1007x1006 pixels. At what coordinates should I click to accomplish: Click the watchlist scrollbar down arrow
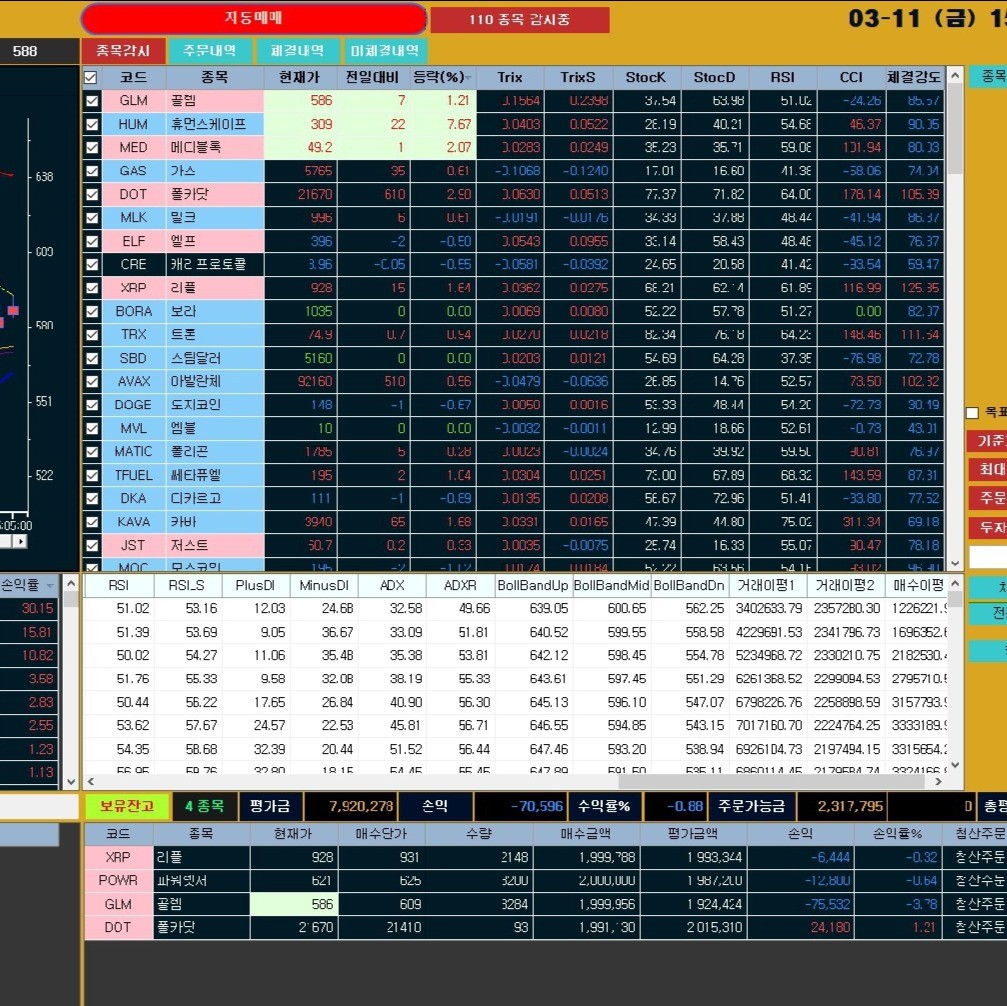[x=954, y=563]
